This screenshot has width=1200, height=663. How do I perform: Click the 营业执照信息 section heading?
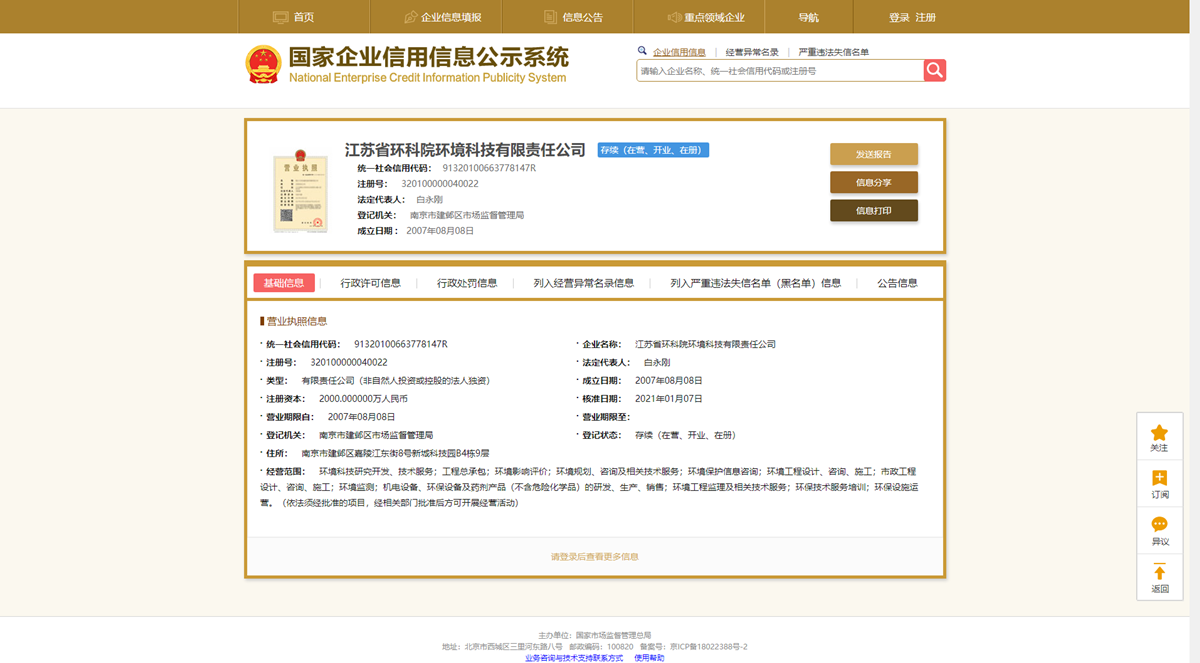(x=296, y=321)
